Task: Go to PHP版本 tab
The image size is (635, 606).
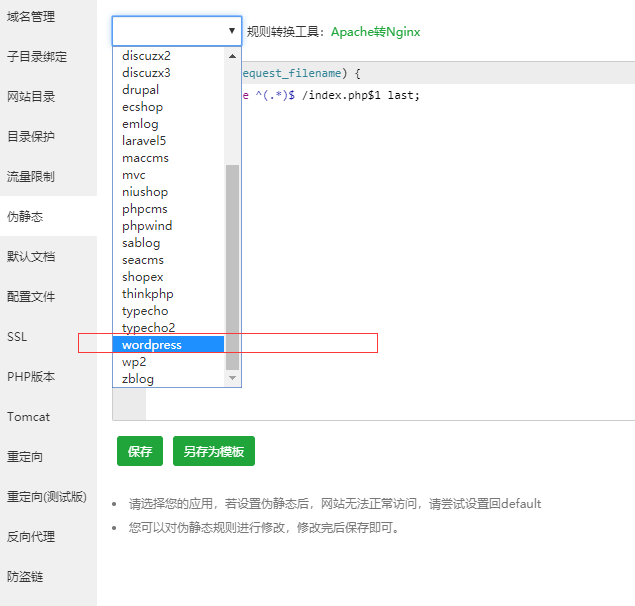Action: point(30,377)
